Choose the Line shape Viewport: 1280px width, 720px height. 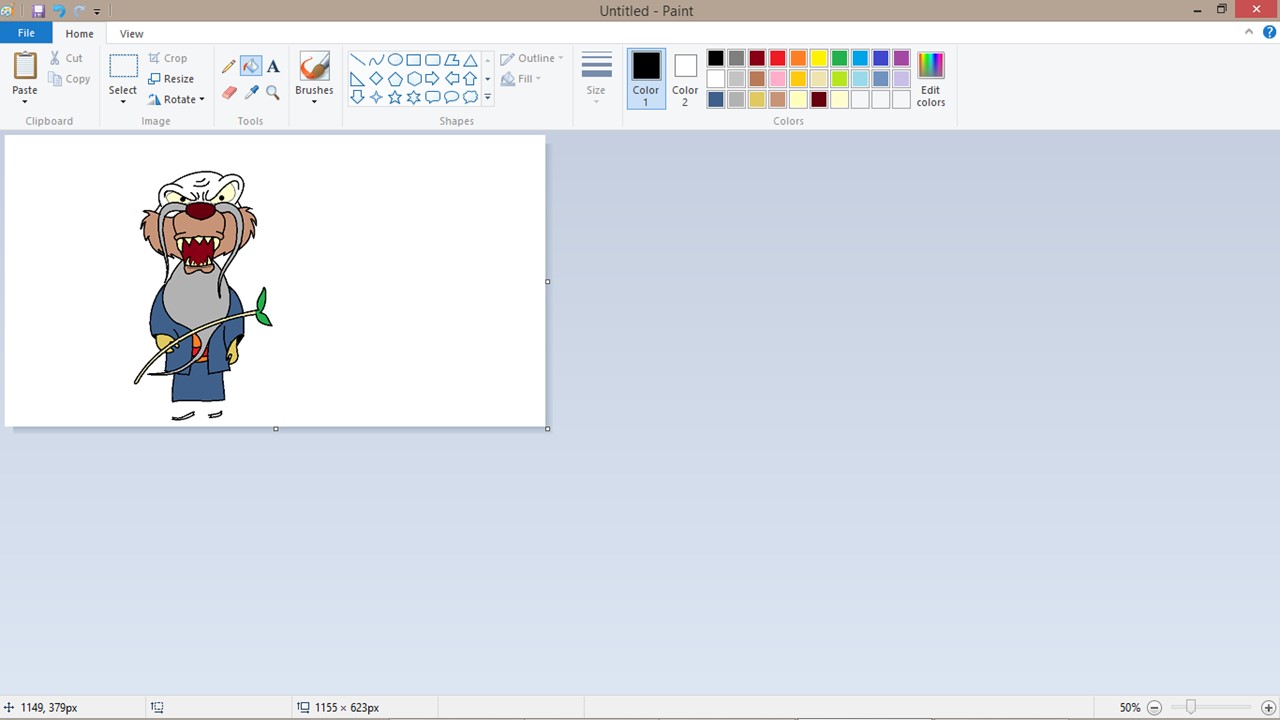point(357,60)
